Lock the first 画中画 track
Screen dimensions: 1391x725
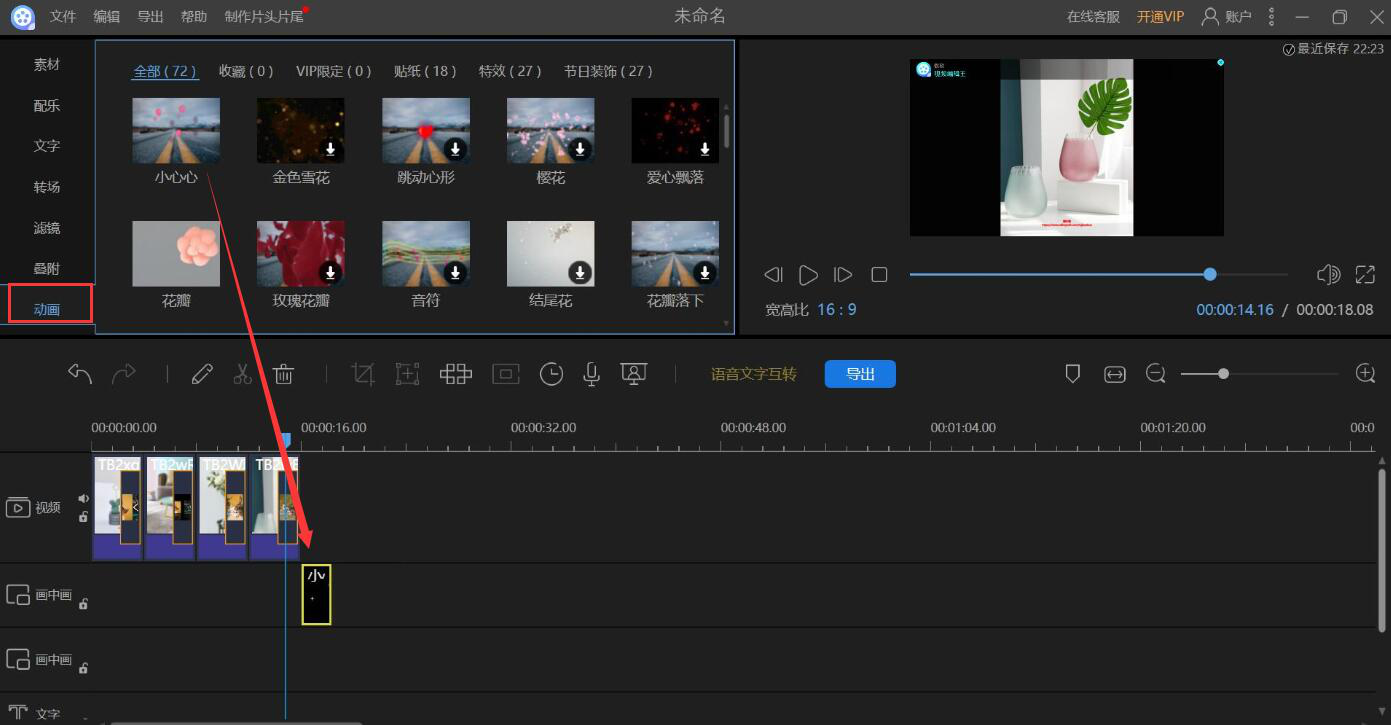[84, 603]
